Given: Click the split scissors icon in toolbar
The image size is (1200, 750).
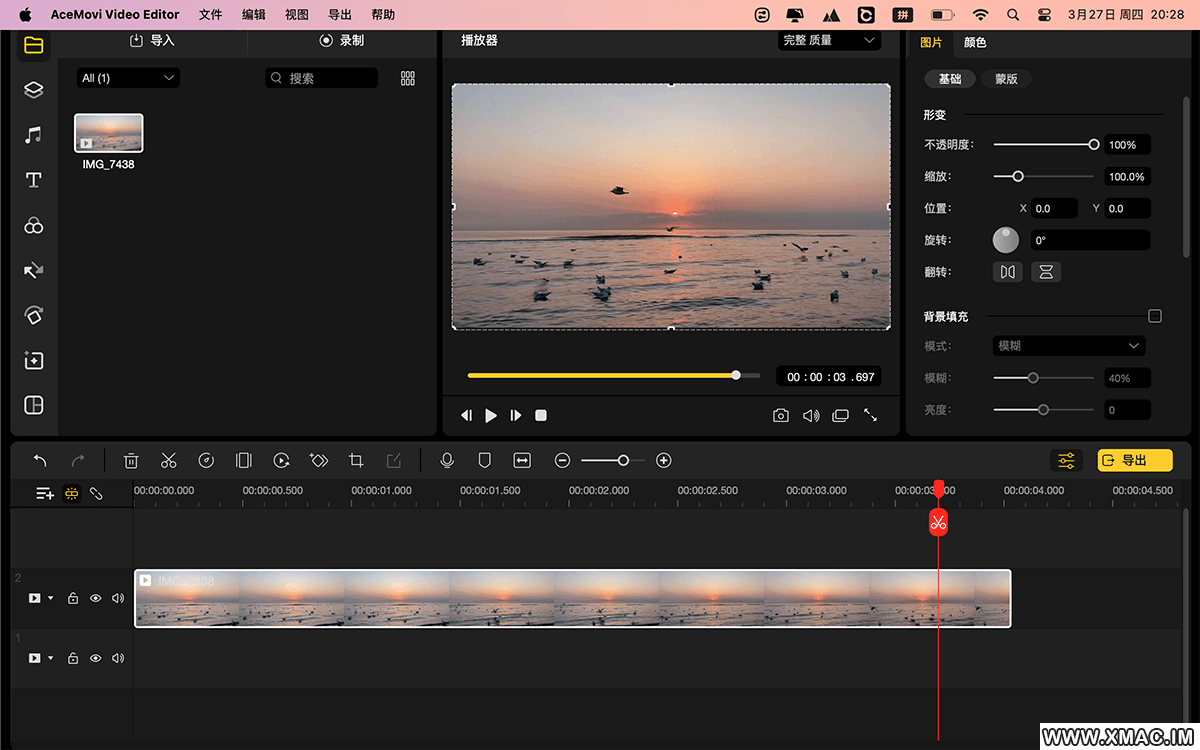Looking at the screenshot, I should pyautogui.click(x=168, y=460).
